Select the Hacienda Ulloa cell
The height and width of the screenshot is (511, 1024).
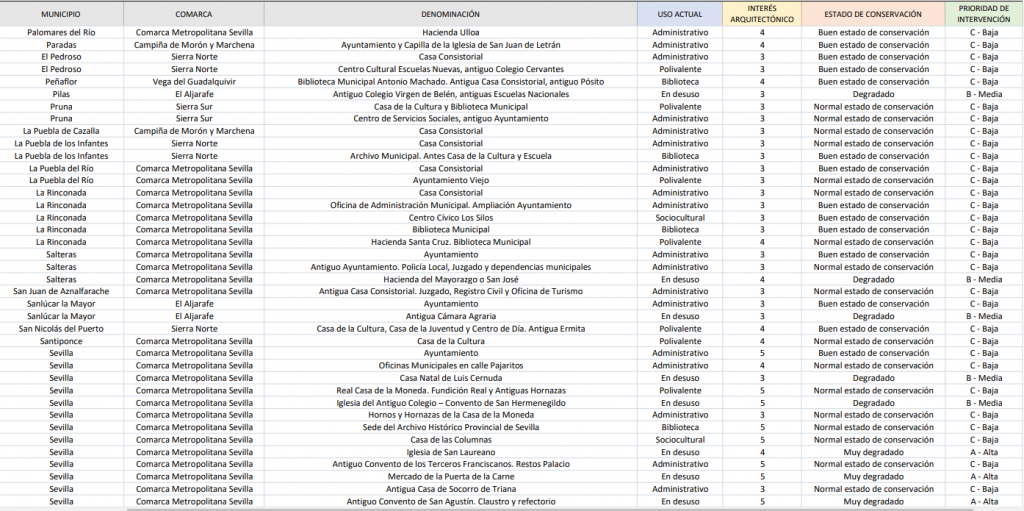click(x=450, y=33)
